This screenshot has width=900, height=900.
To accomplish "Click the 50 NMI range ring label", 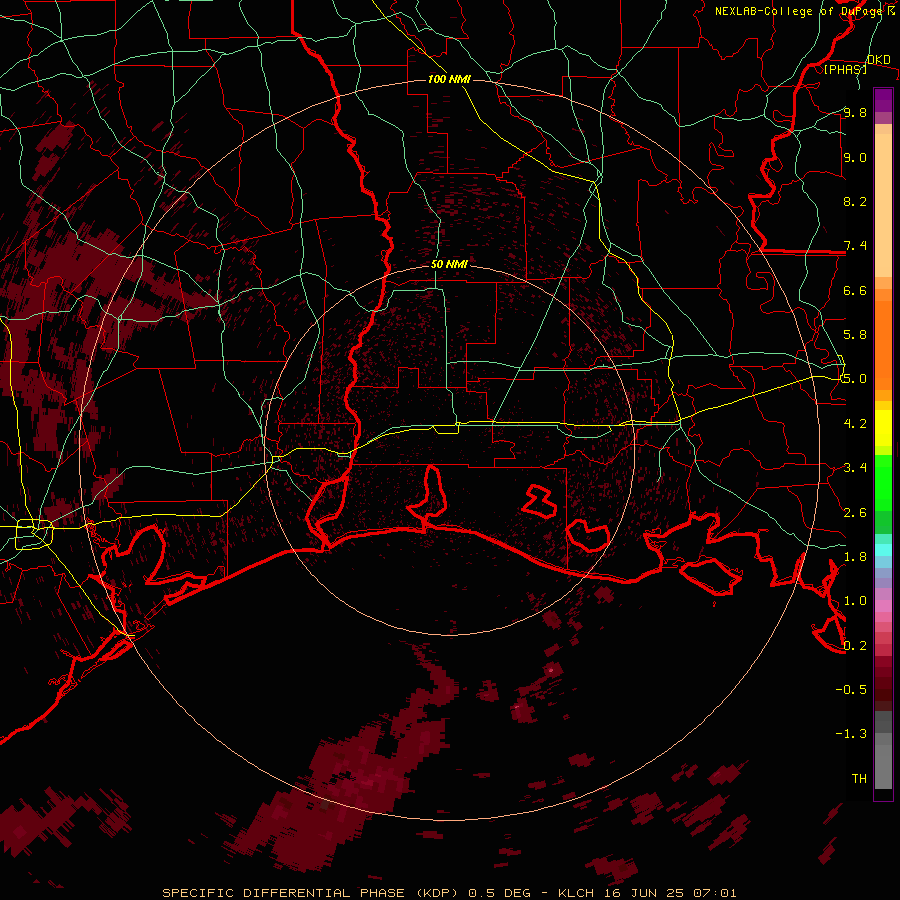I will [449, 264].
